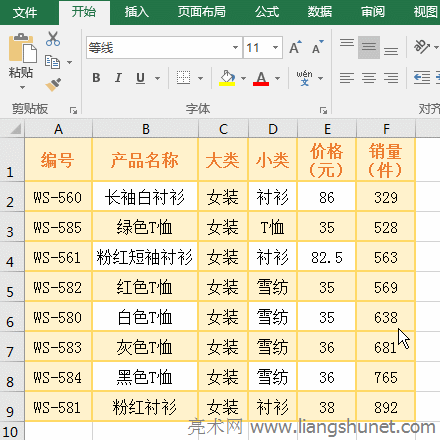Select column C header
Image resolution: width=440 pixels, height=440 pixels.
tap(223, 129)
